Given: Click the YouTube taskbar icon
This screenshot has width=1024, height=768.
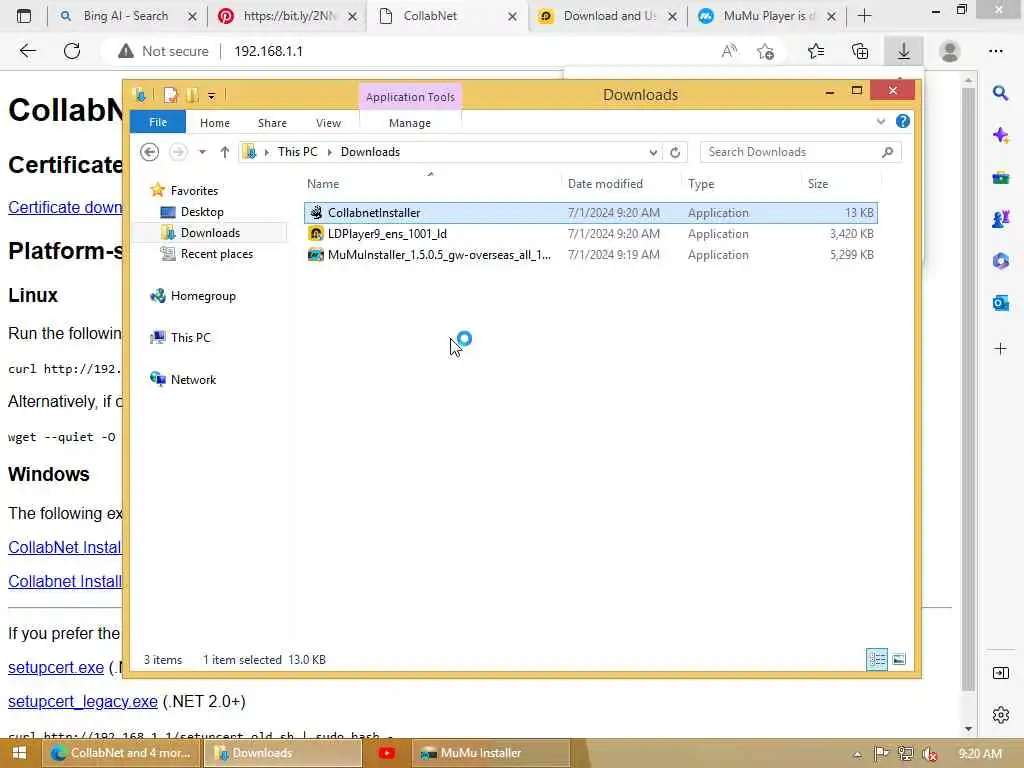Looking at the screenshot, I should point(387,753).
